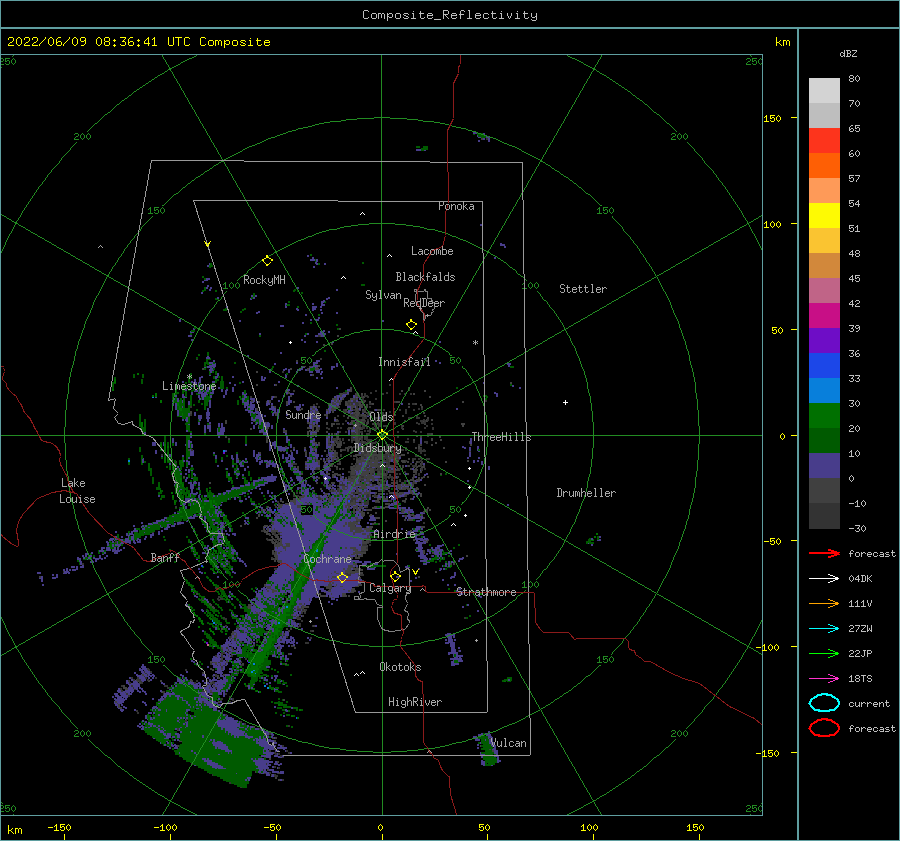The width and height of the screenshot is (900, 841).
Task: Click the Stettler city label
Action: coord(583,289)
